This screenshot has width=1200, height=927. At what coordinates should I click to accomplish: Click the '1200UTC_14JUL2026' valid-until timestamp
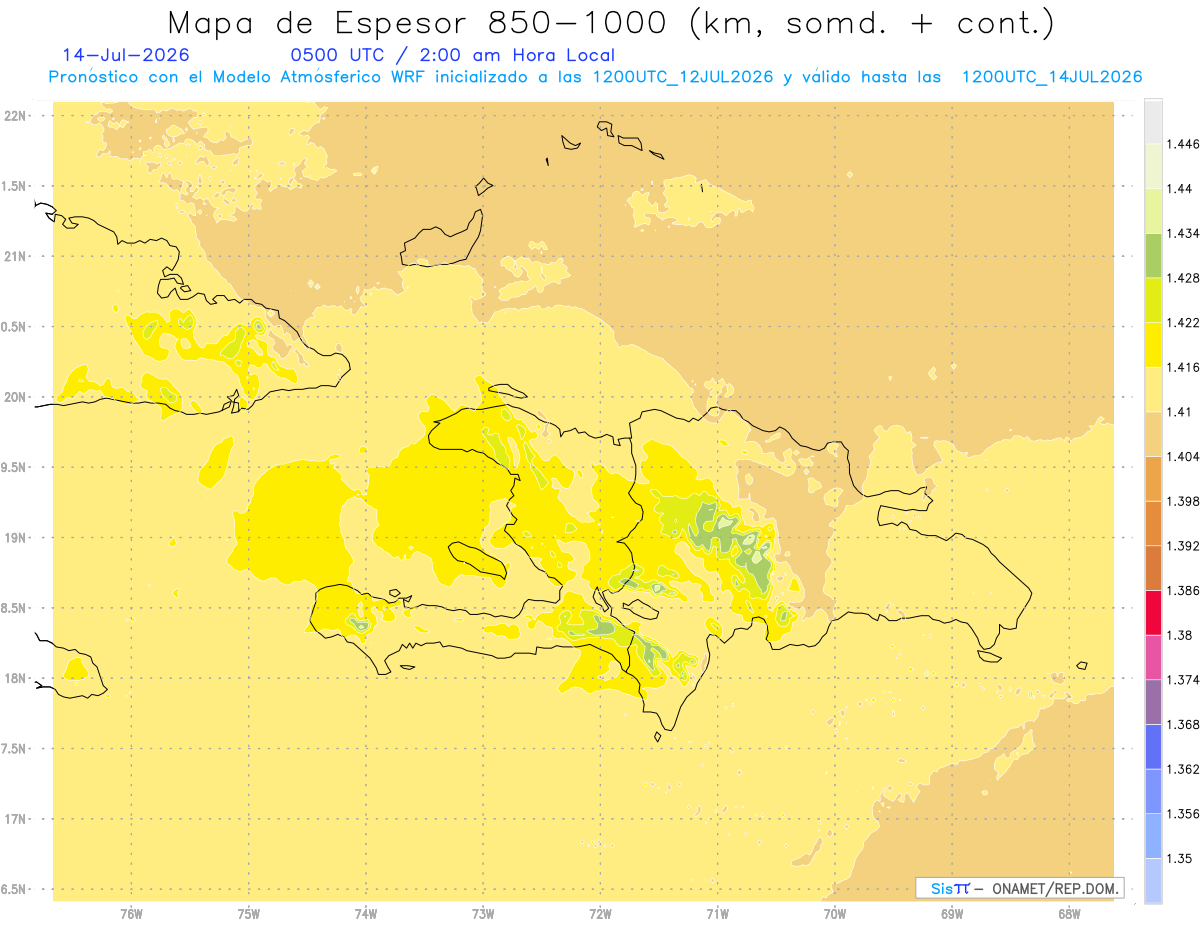tap(1052, 77)
